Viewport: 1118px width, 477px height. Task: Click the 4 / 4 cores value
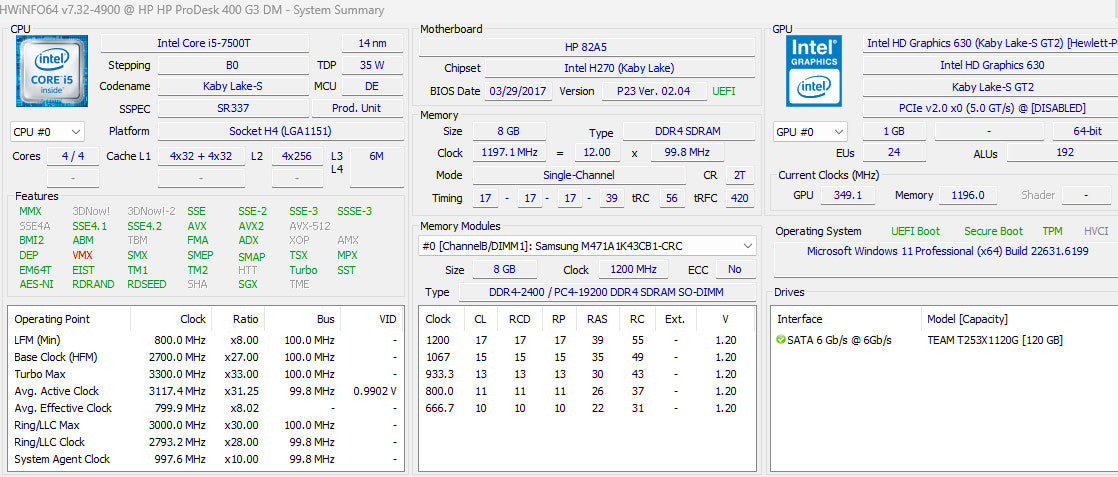pyautogui.click(x=73, y=156)
